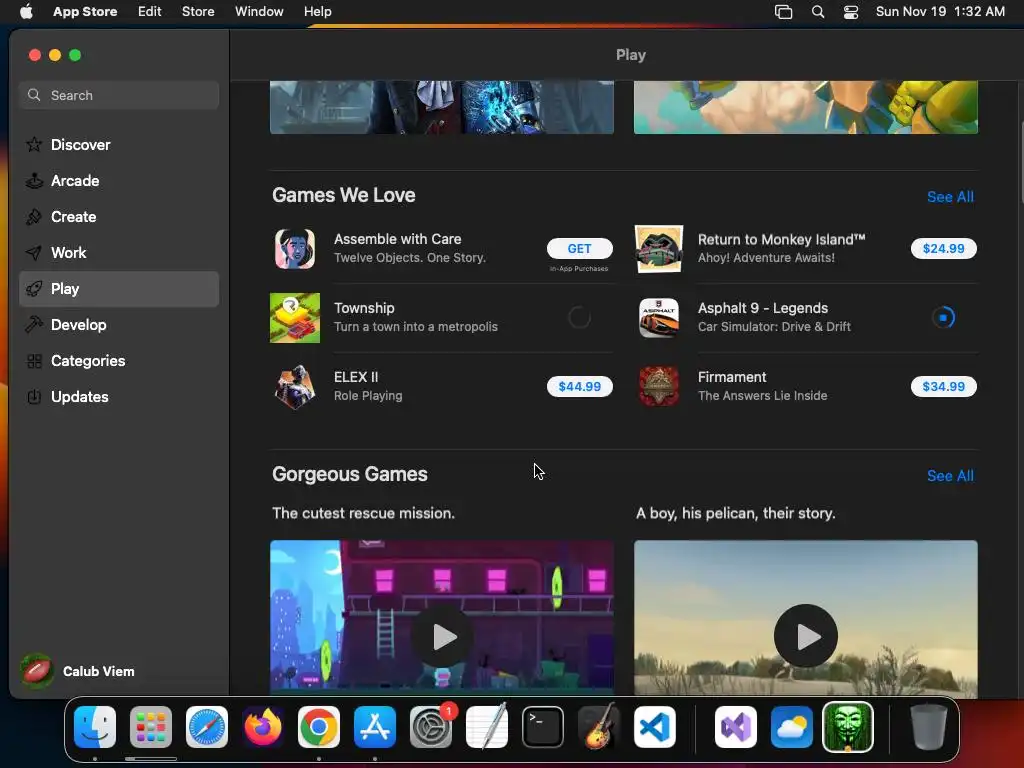Screen dimensions: 1024x768
Task: Buy Return to Monkey Island for $24.99
Action: [943, 249]
